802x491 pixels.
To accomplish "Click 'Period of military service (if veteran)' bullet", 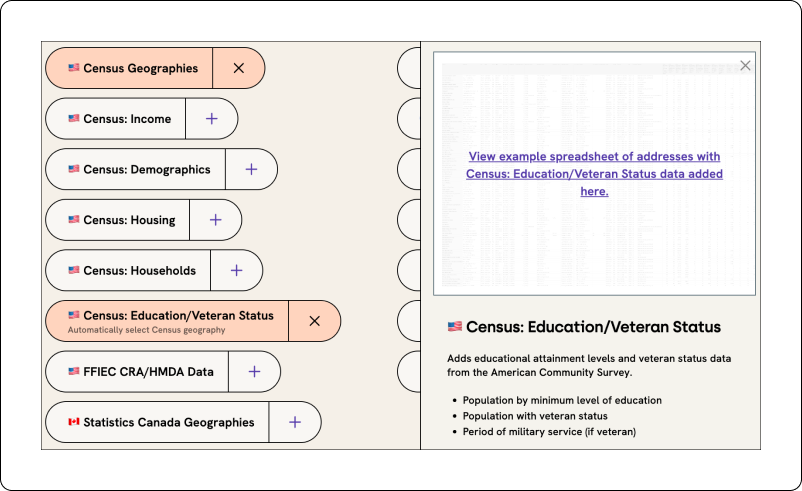I will pyautogui.click(x=549, y=432).
